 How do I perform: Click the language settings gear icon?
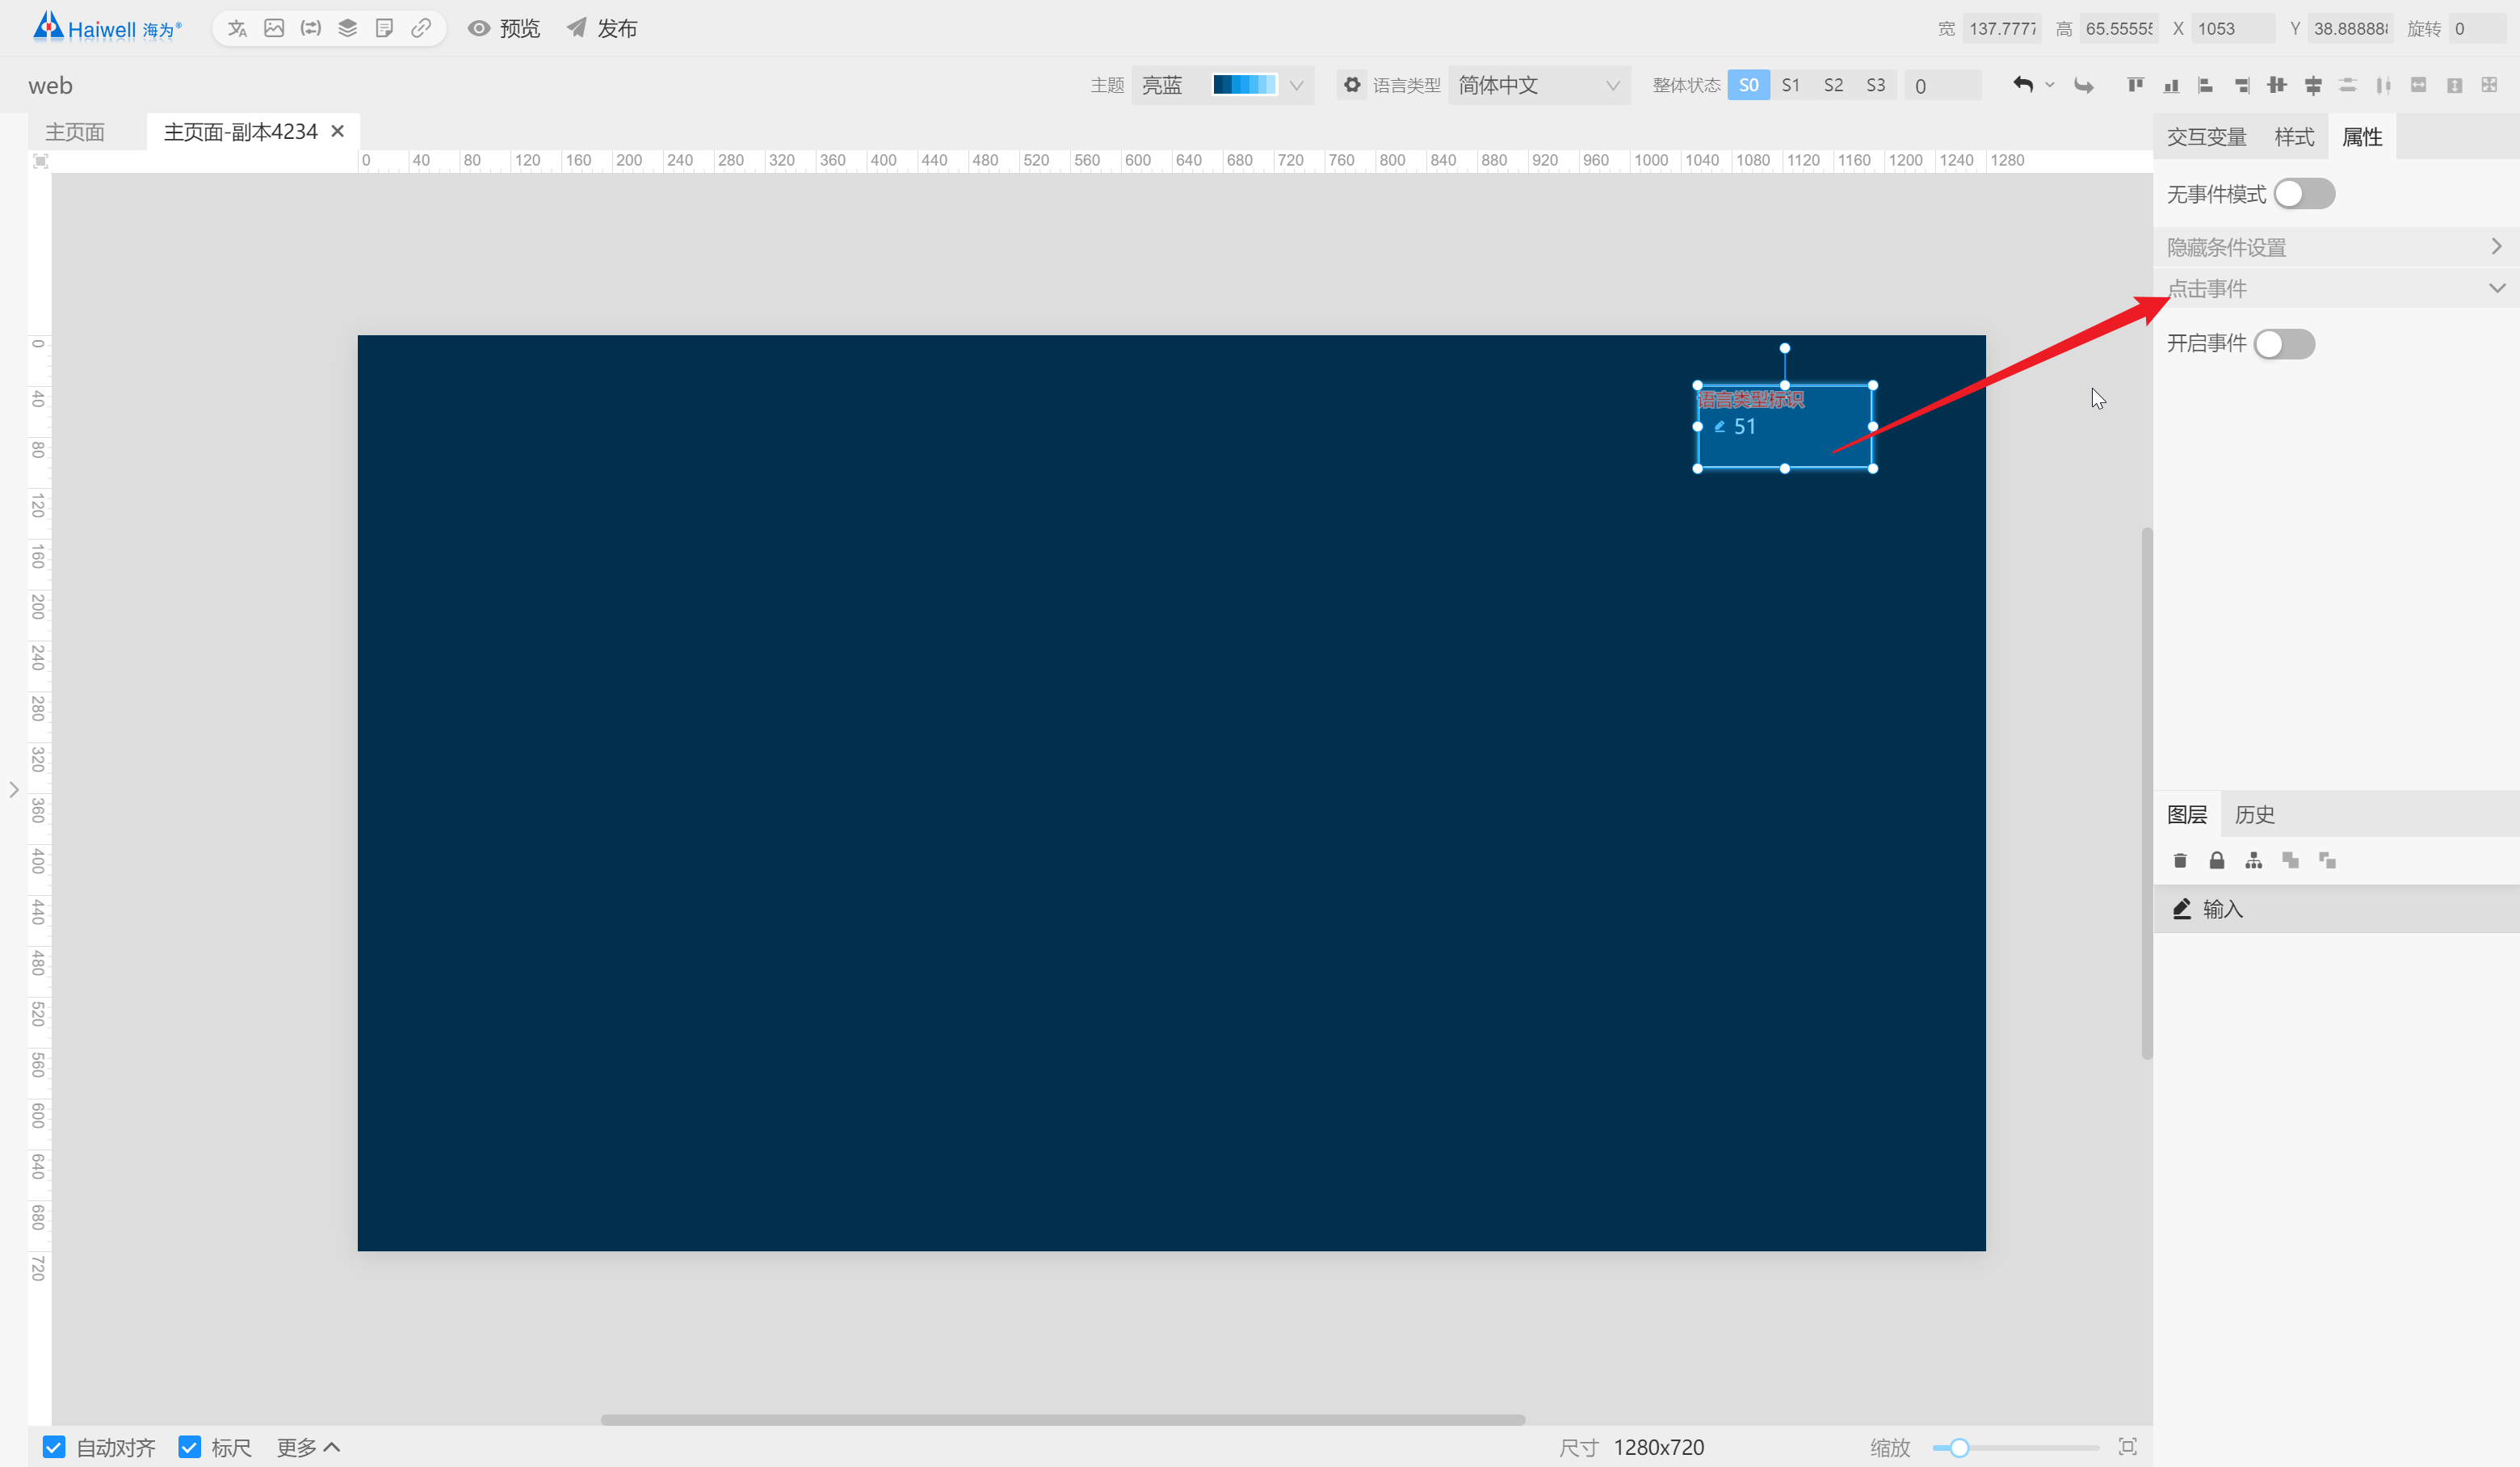(1352, 85)
